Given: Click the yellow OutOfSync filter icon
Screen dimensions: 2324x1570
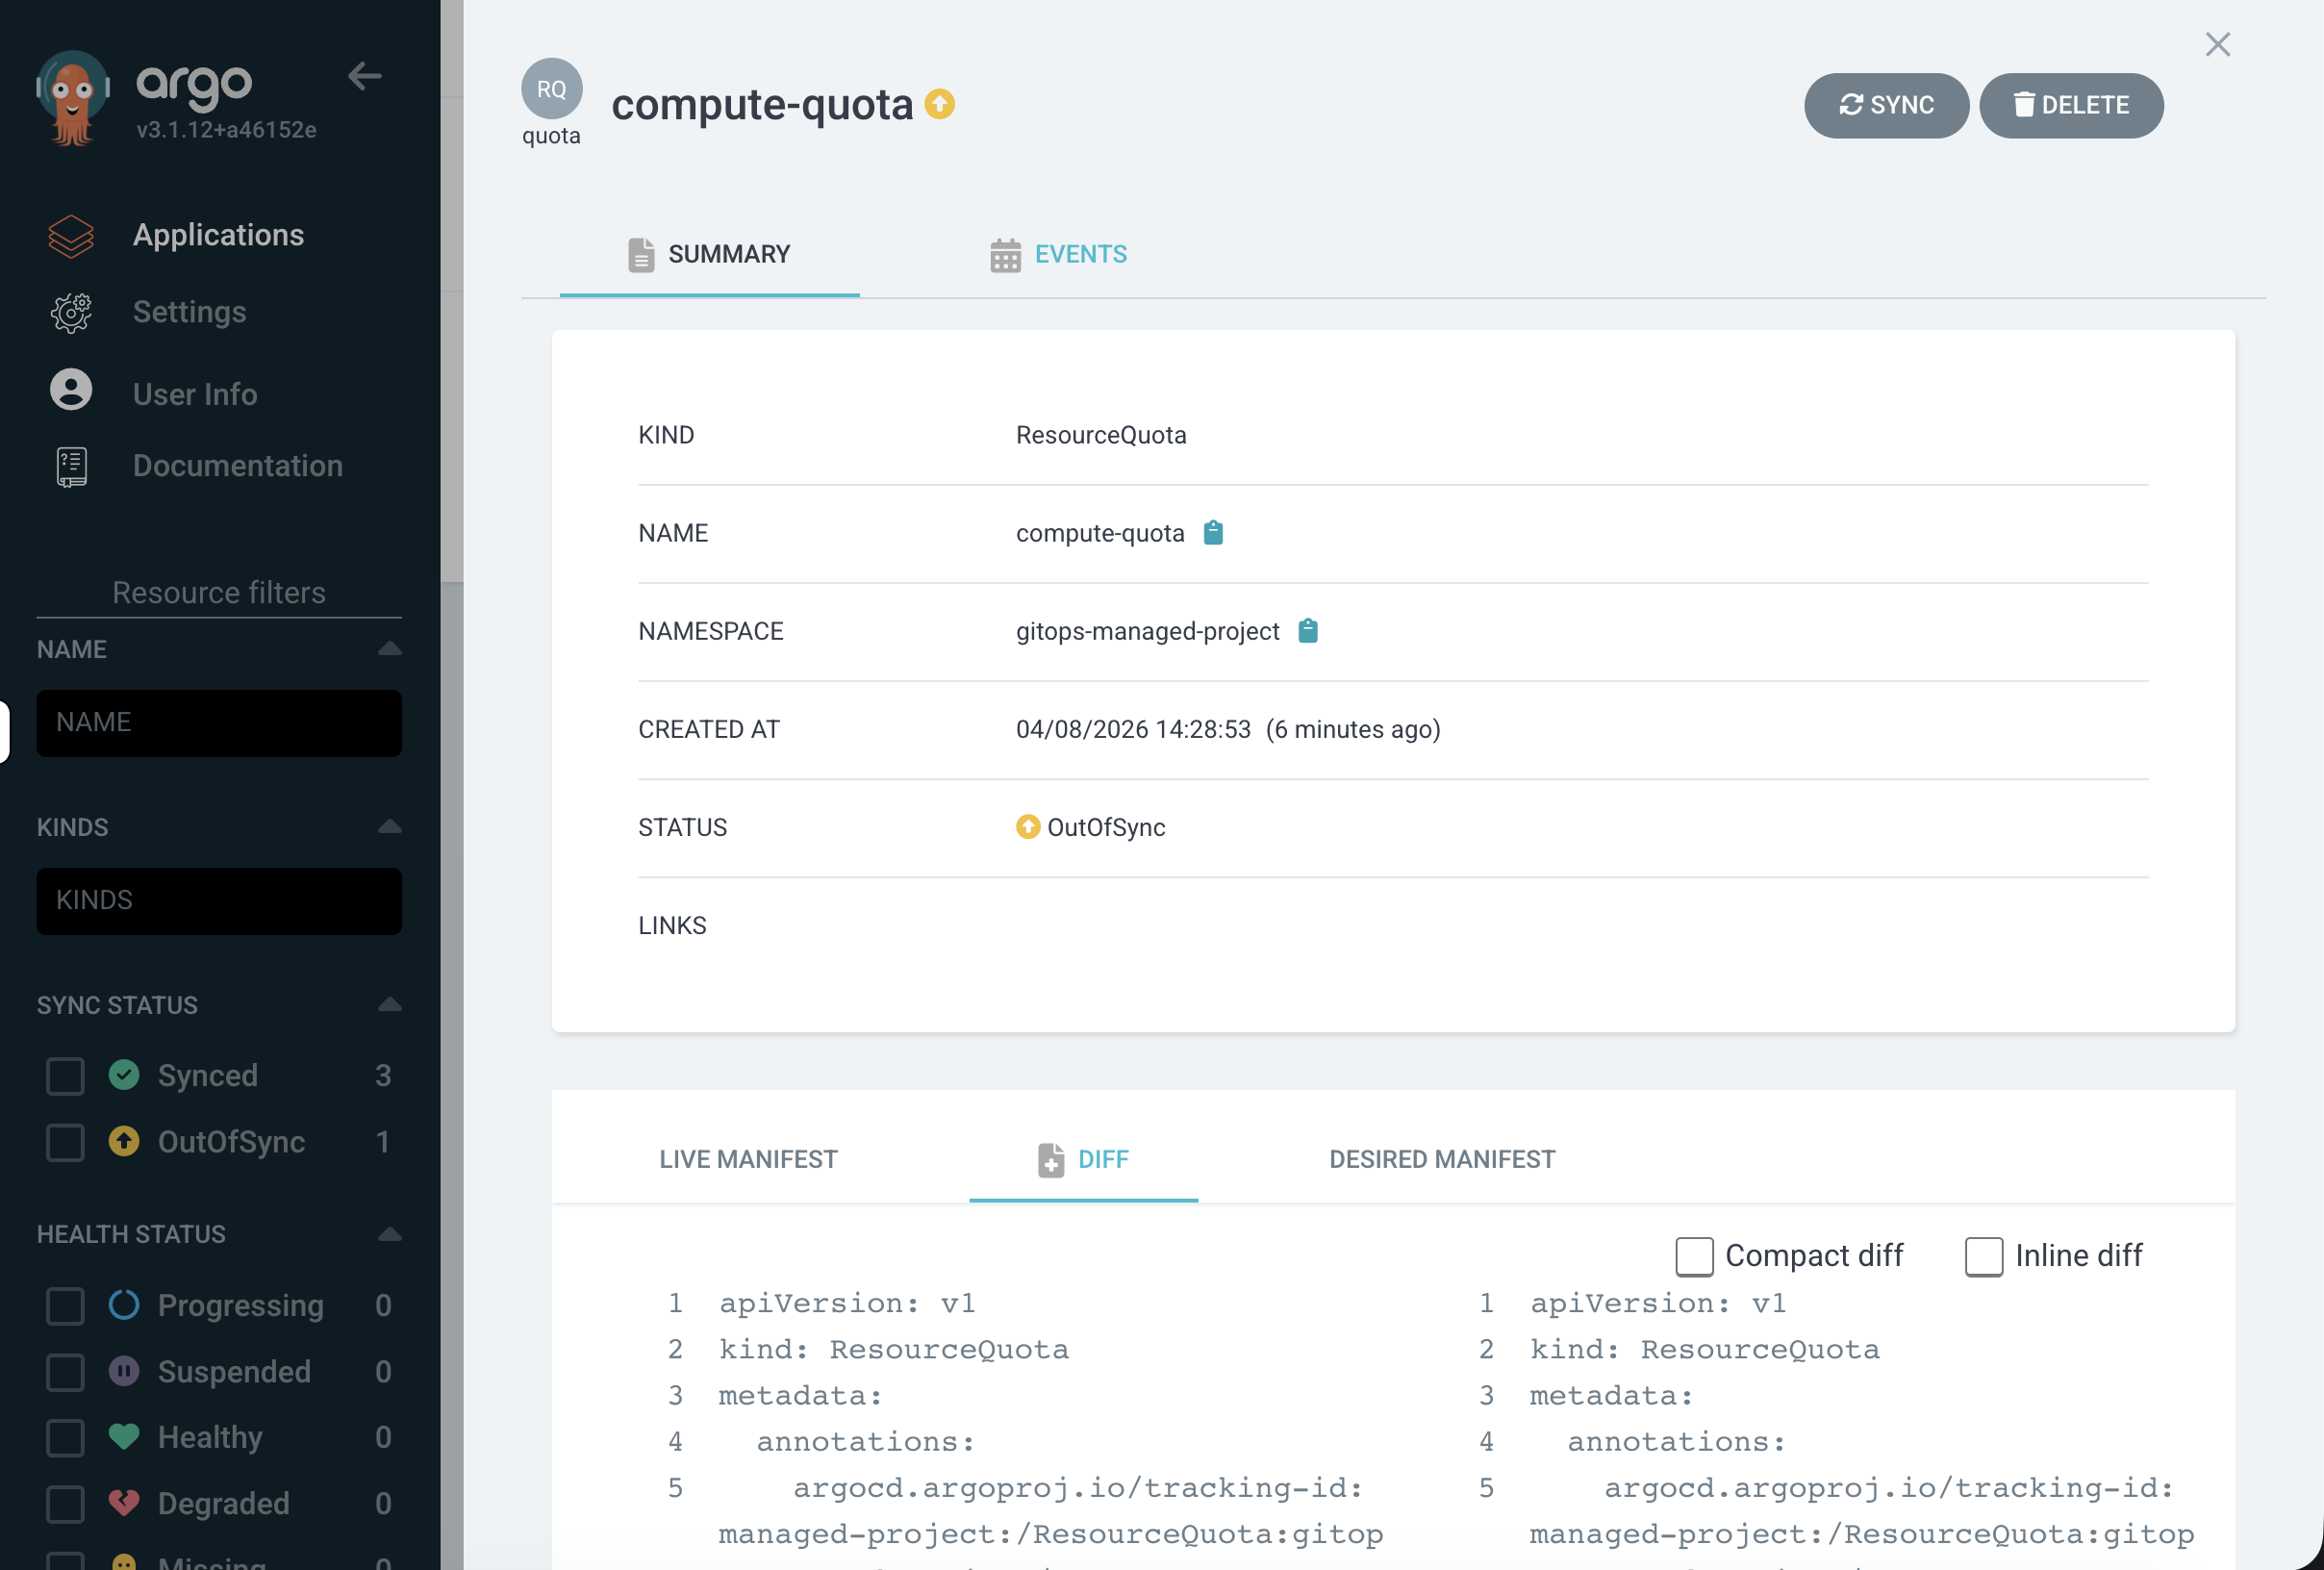Looking at the screenshot, I should tap(124, 1141).
